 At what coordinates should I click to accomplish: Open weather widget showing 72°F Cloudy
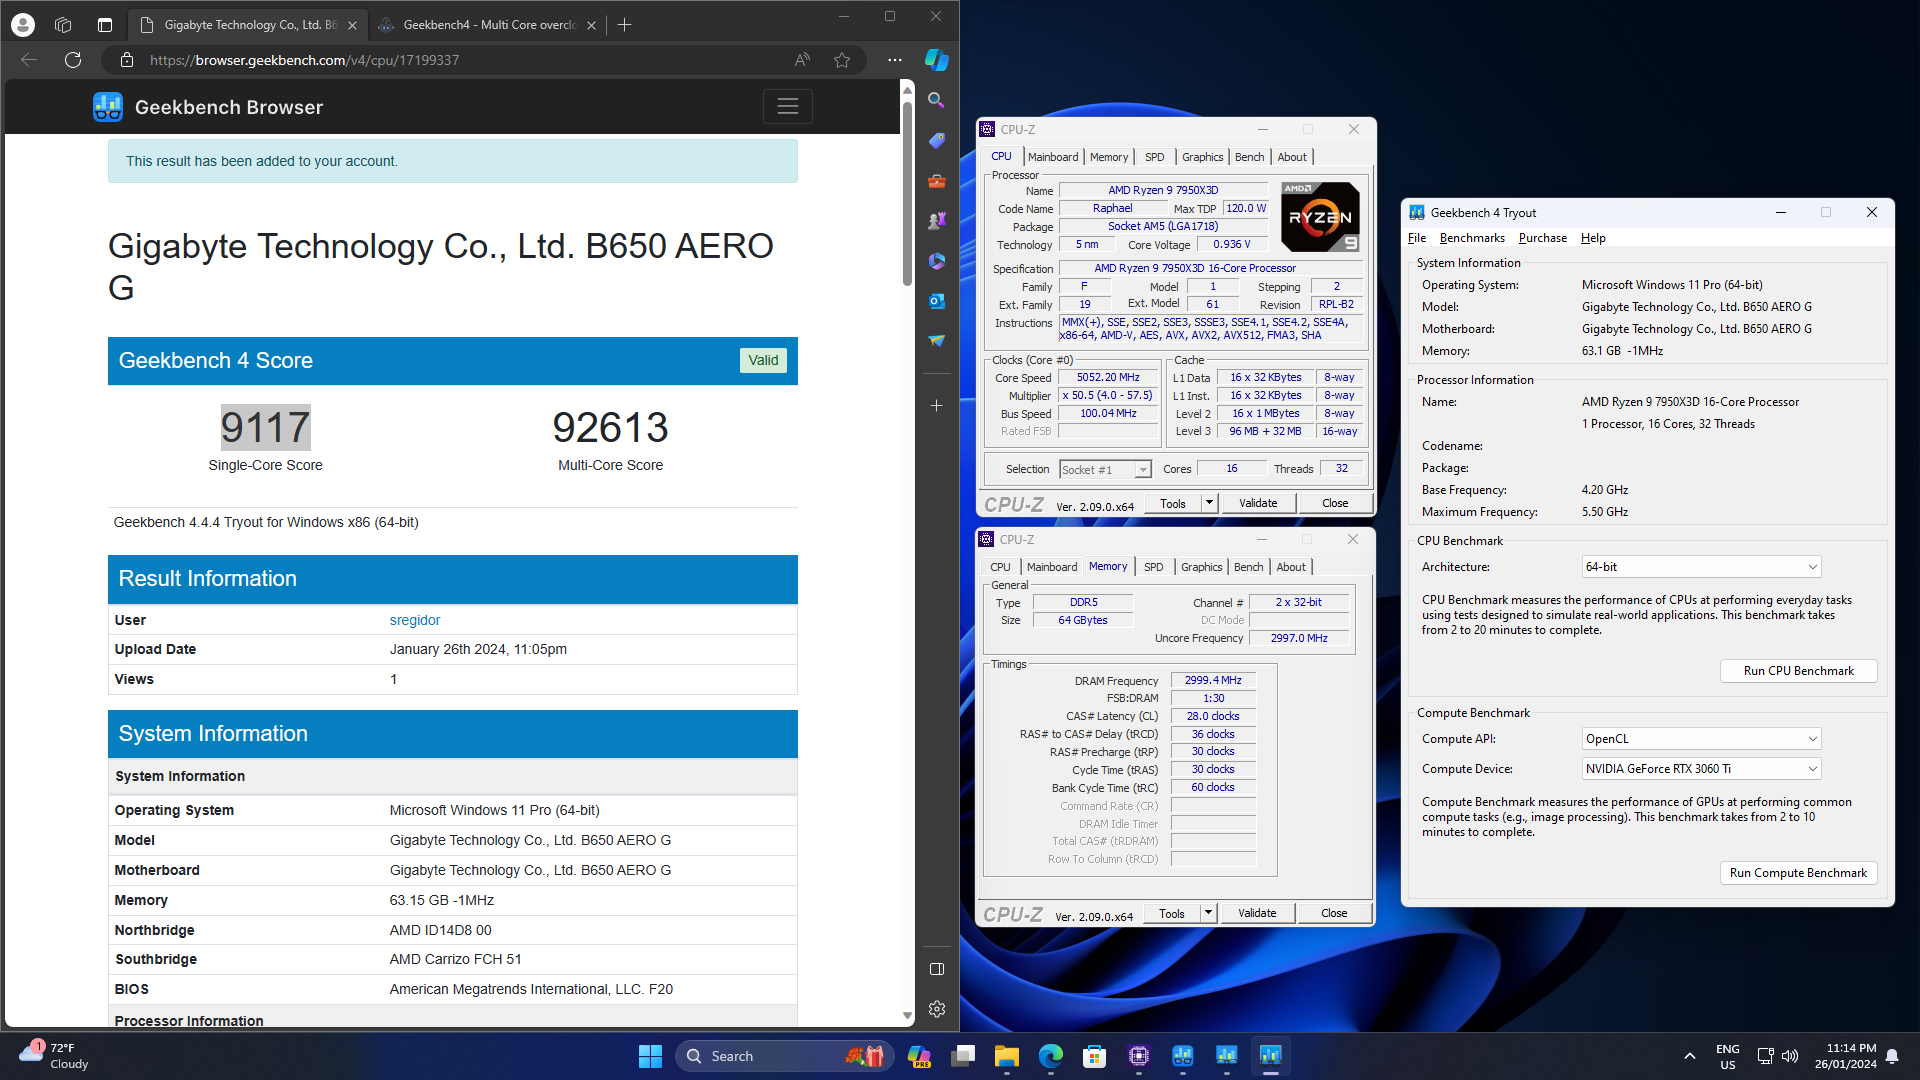[55, 1056]
